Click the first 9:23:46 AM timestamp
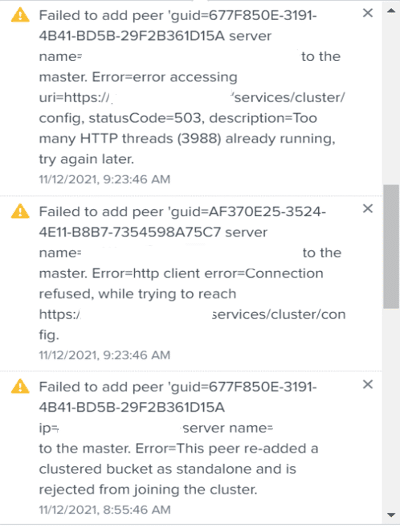Viewport: 400px width, 530px height. 104,179
